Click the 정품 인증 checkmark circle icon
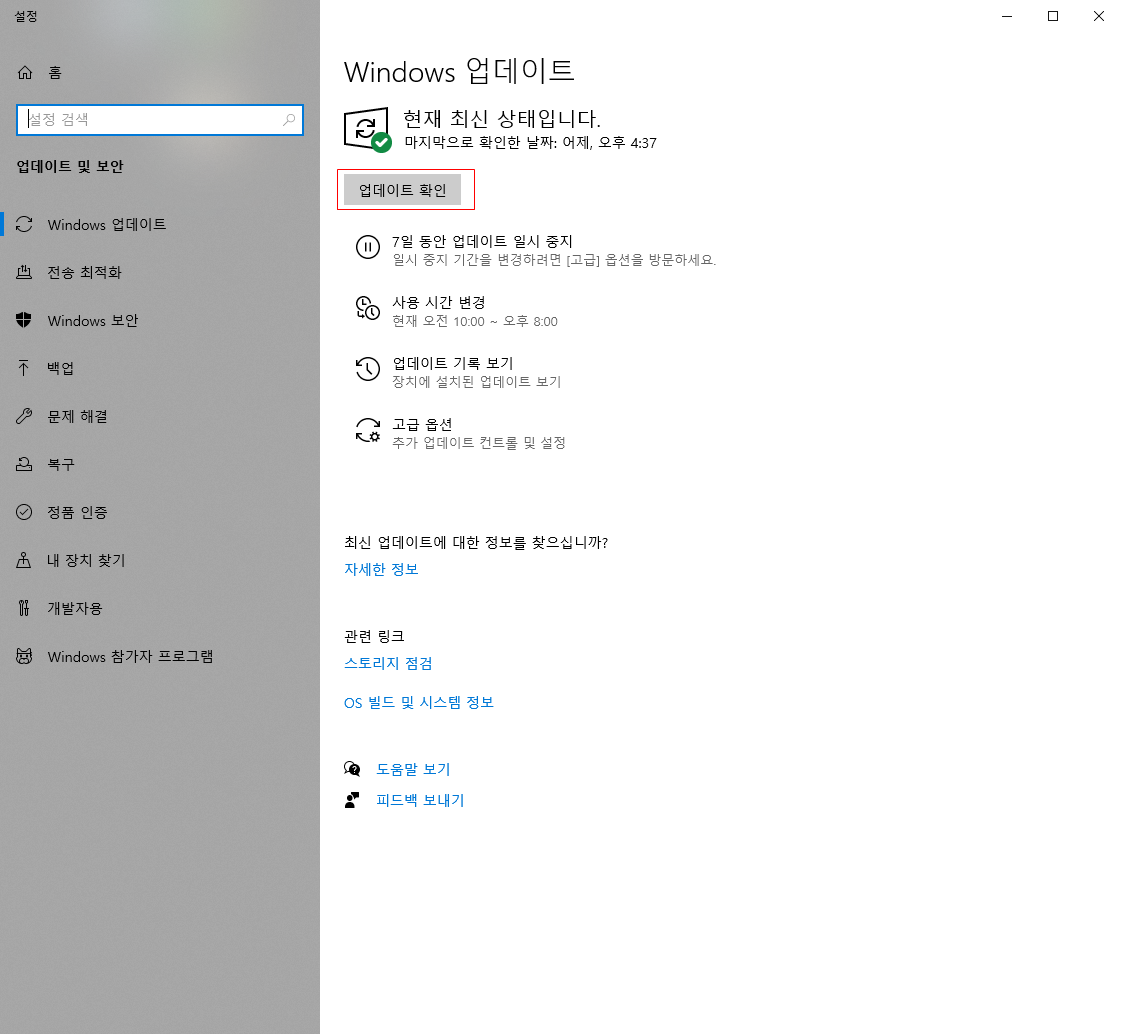Screen dimensions: 1122x1034 click(x=24, y=512)
